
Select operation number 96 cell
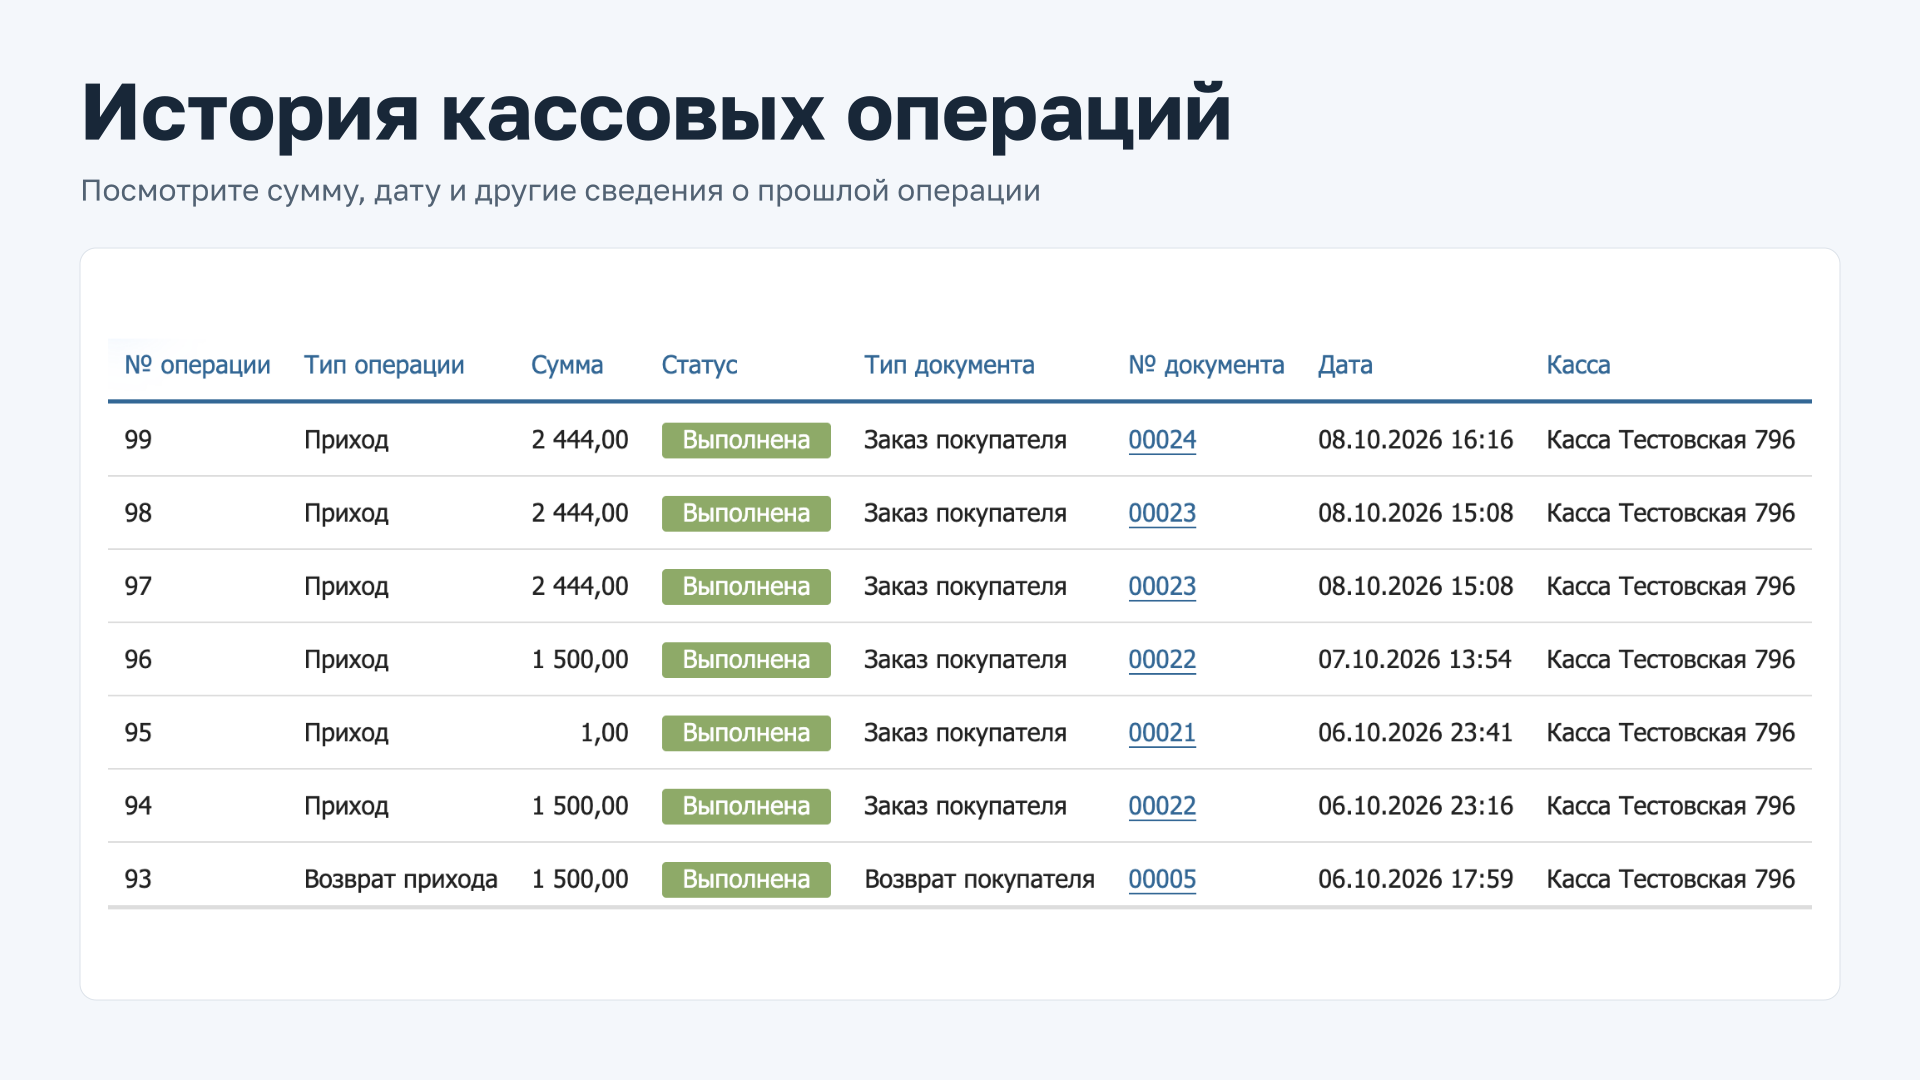click(x=138, y=659)
